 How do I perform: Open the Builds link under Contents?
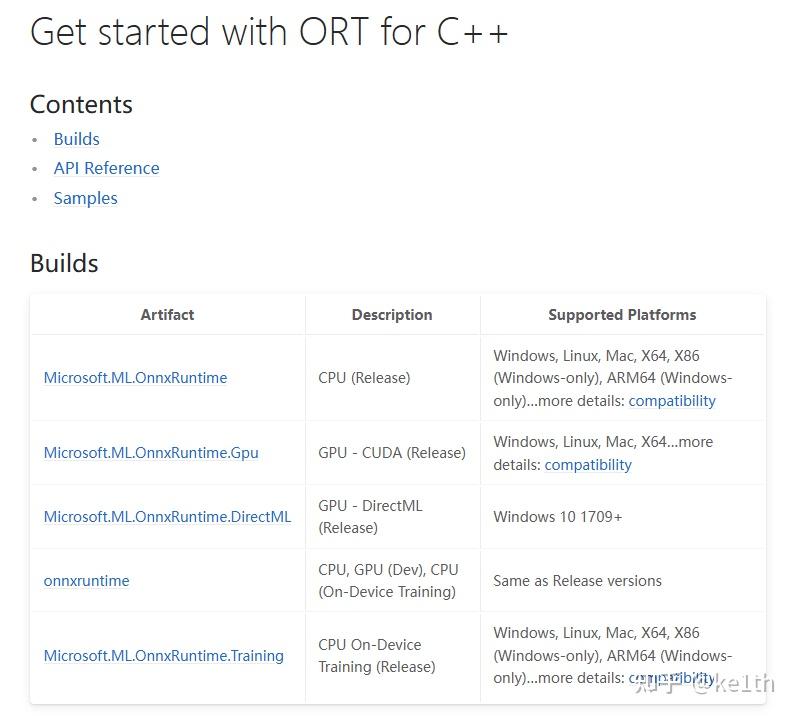coord(77,139)
